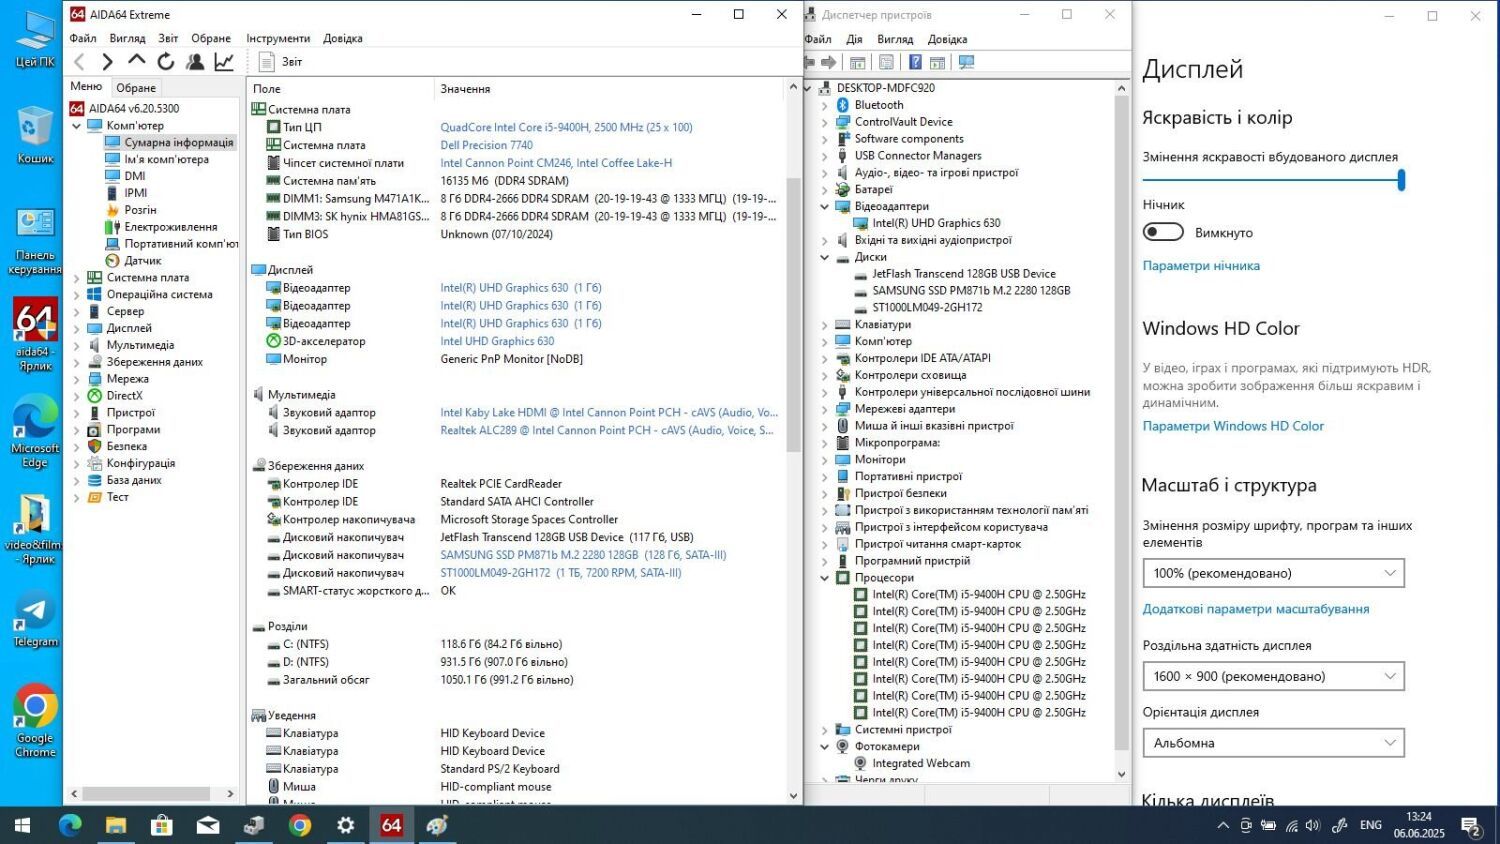Toggle the Нічник night light switch
This screenshot has width=1500, height=844.
1163,232
